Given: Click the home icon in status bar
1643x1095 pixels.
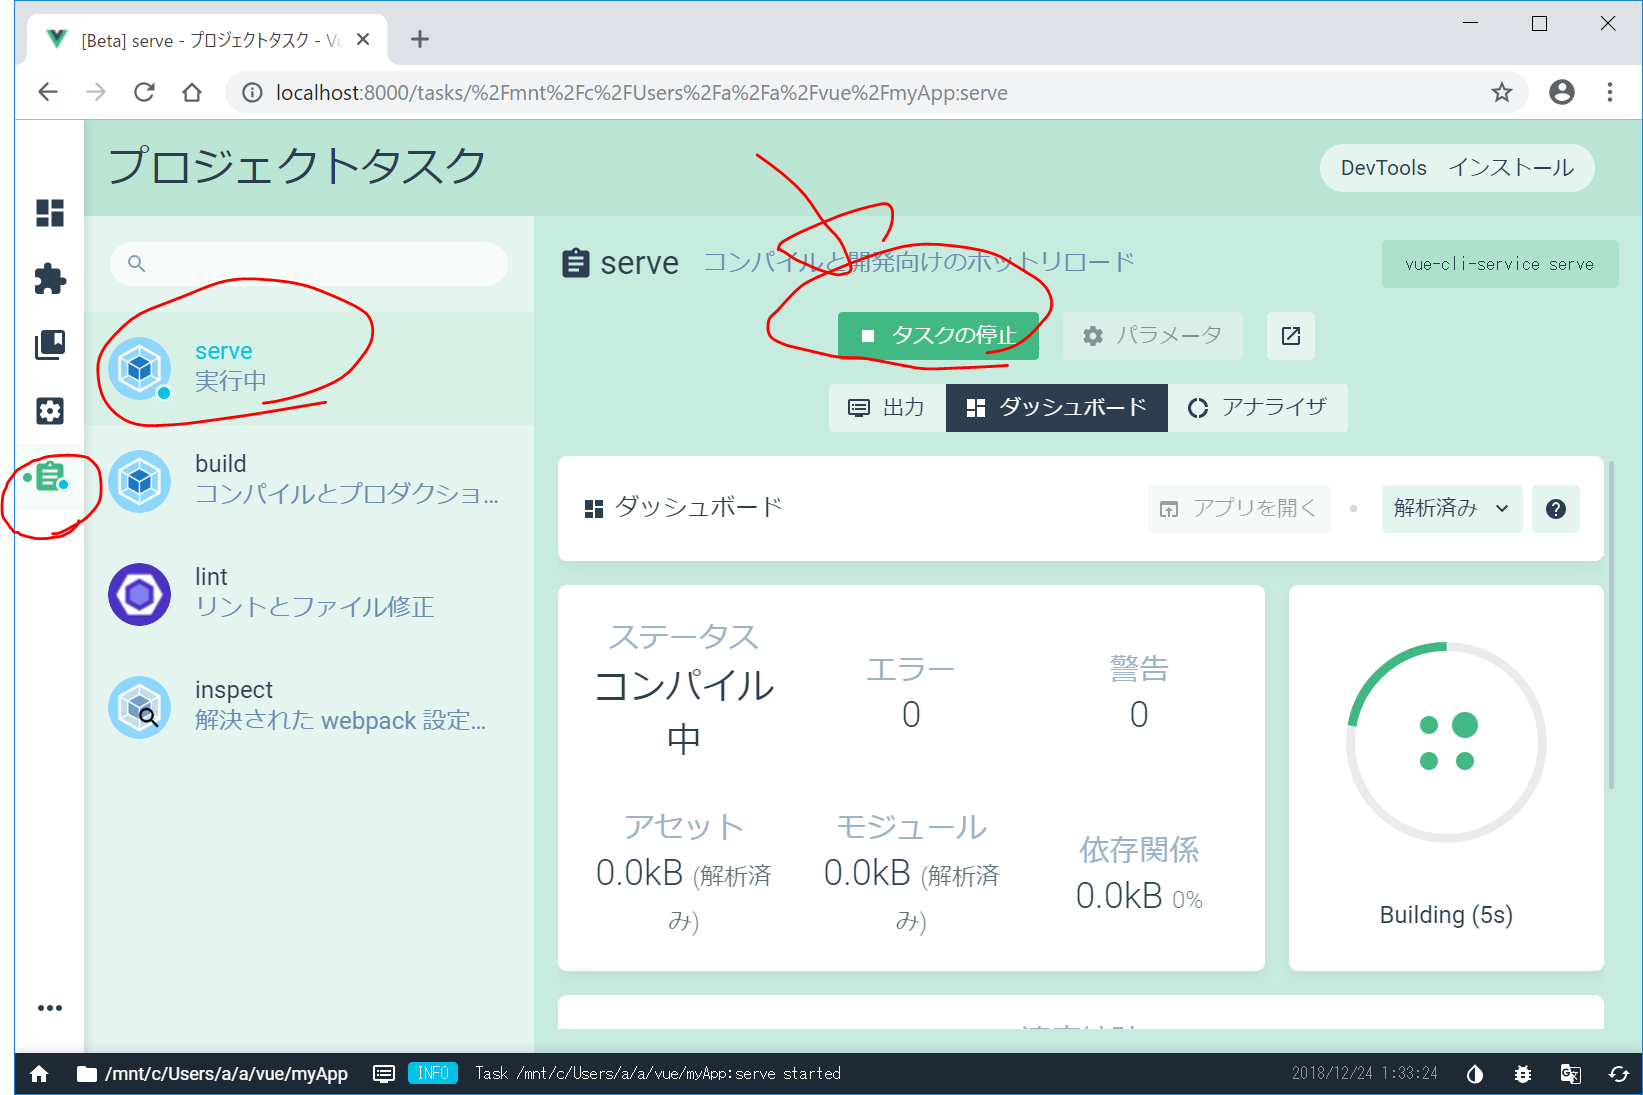Looking at the screenshot, I should (39, 1073).
